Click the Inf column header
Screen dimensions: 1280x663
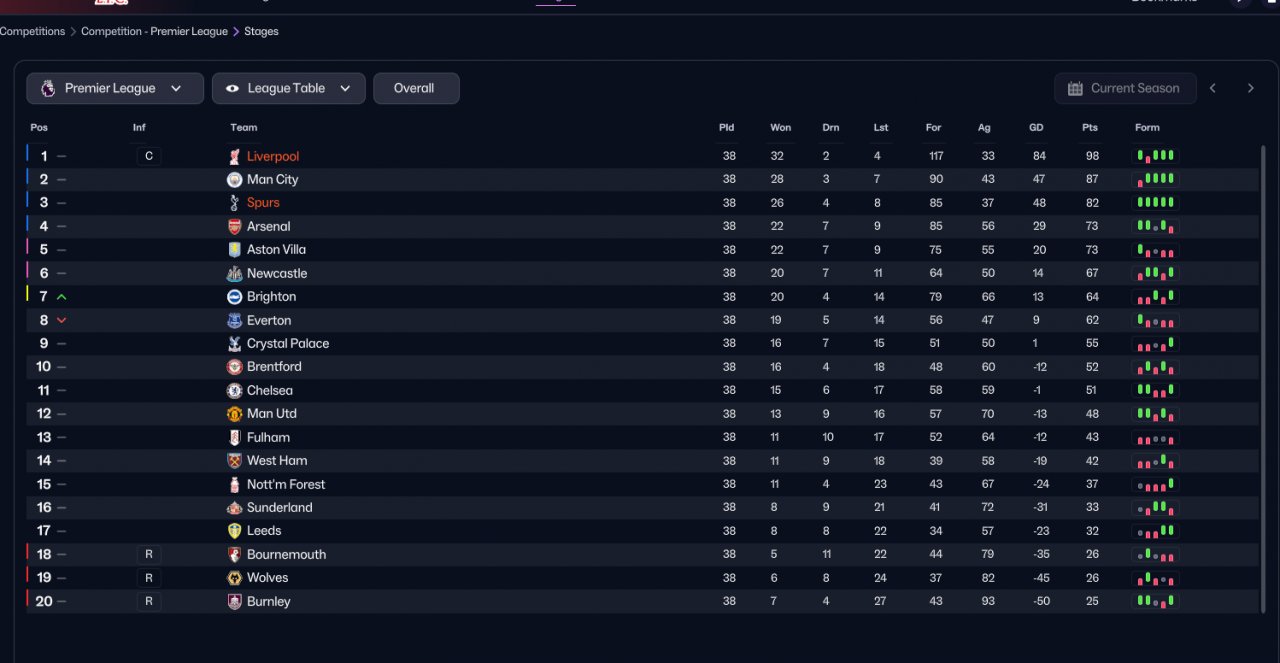point(139,127)
